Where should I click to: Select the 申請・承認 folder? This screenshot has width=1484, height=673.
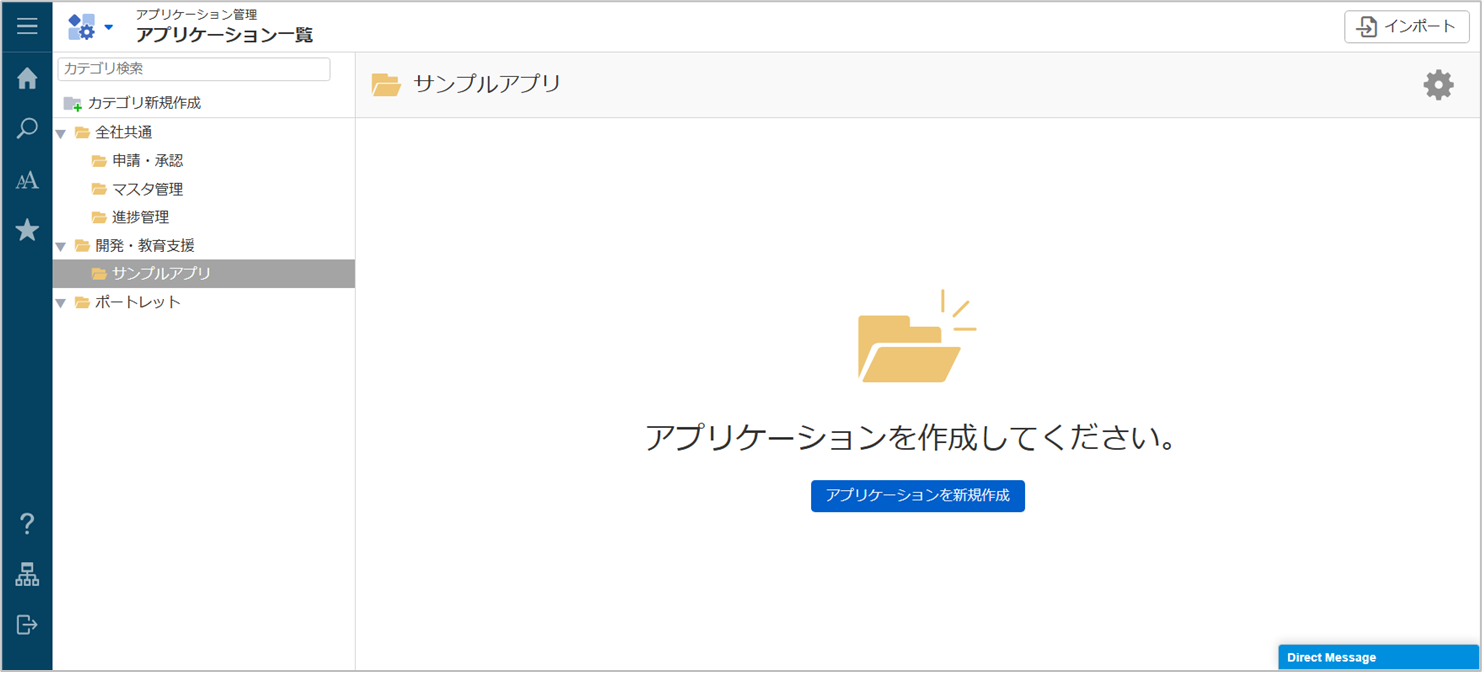147,161
